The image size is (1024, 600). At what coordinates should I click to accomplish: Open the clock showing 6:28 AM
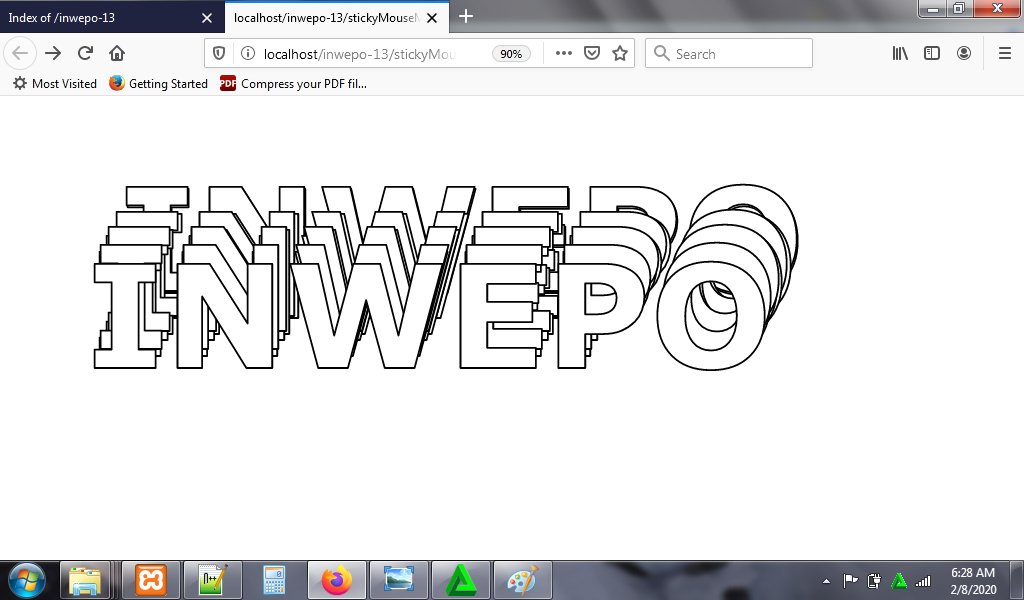[972, 580]
